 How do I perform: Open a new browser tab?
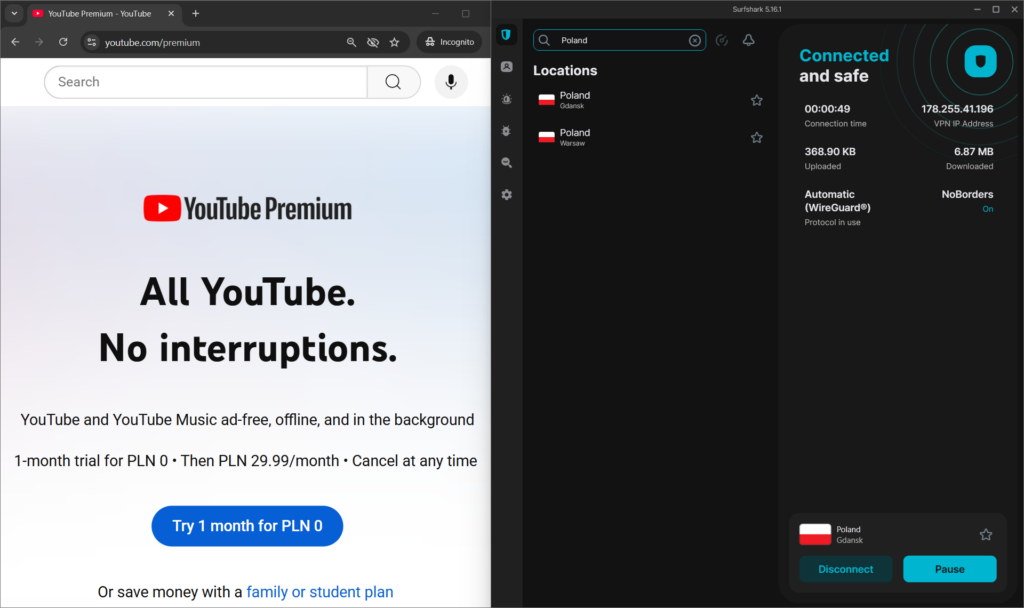(x=195, y=13)
